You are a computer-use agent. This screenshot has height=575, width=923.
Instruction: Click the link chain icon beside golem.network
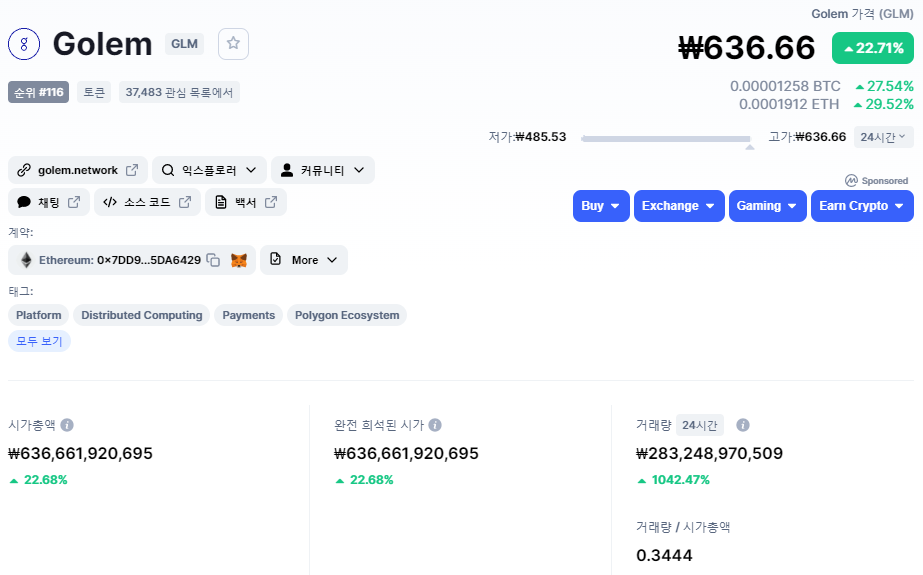pos(24,170)
